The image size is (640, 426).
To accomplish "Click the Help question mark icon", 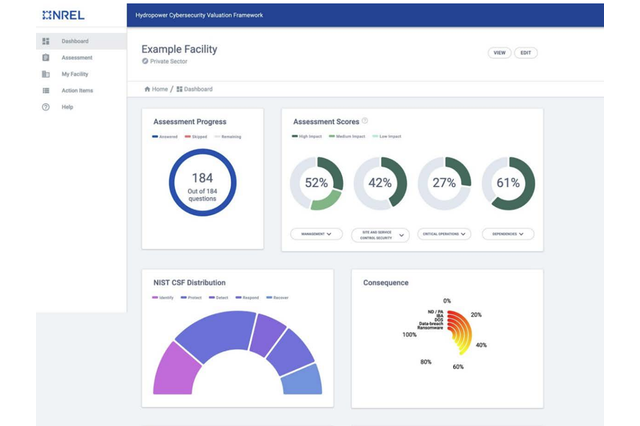I will coord(46,107).
